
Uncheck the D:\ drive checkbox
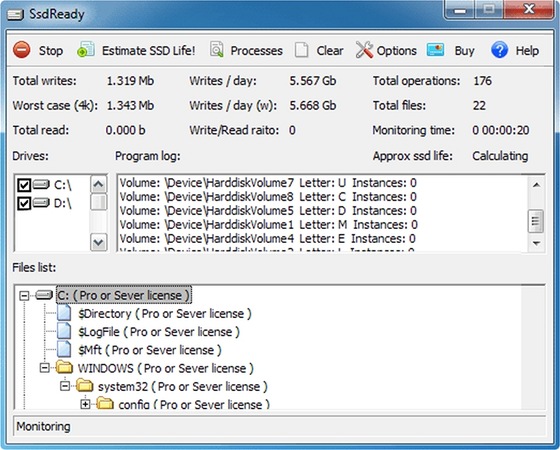(x=24, y=203)
